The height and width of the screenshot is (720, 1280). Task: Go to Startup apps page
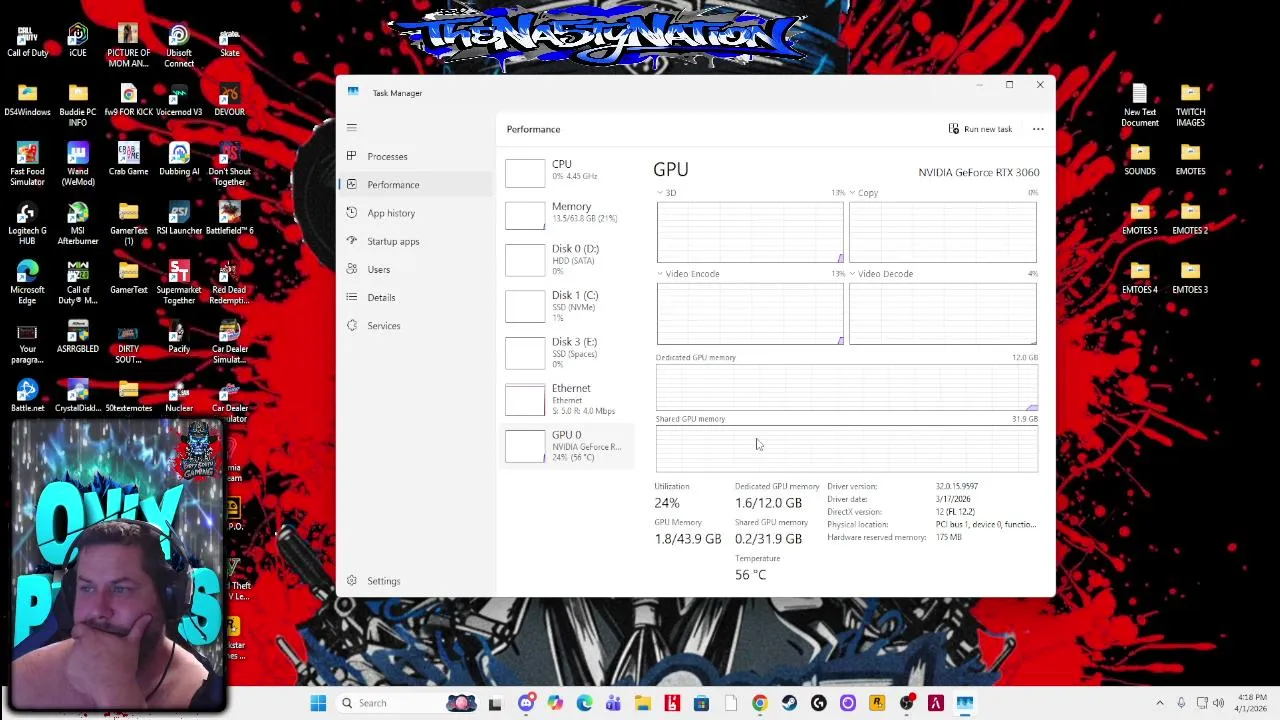414,241
